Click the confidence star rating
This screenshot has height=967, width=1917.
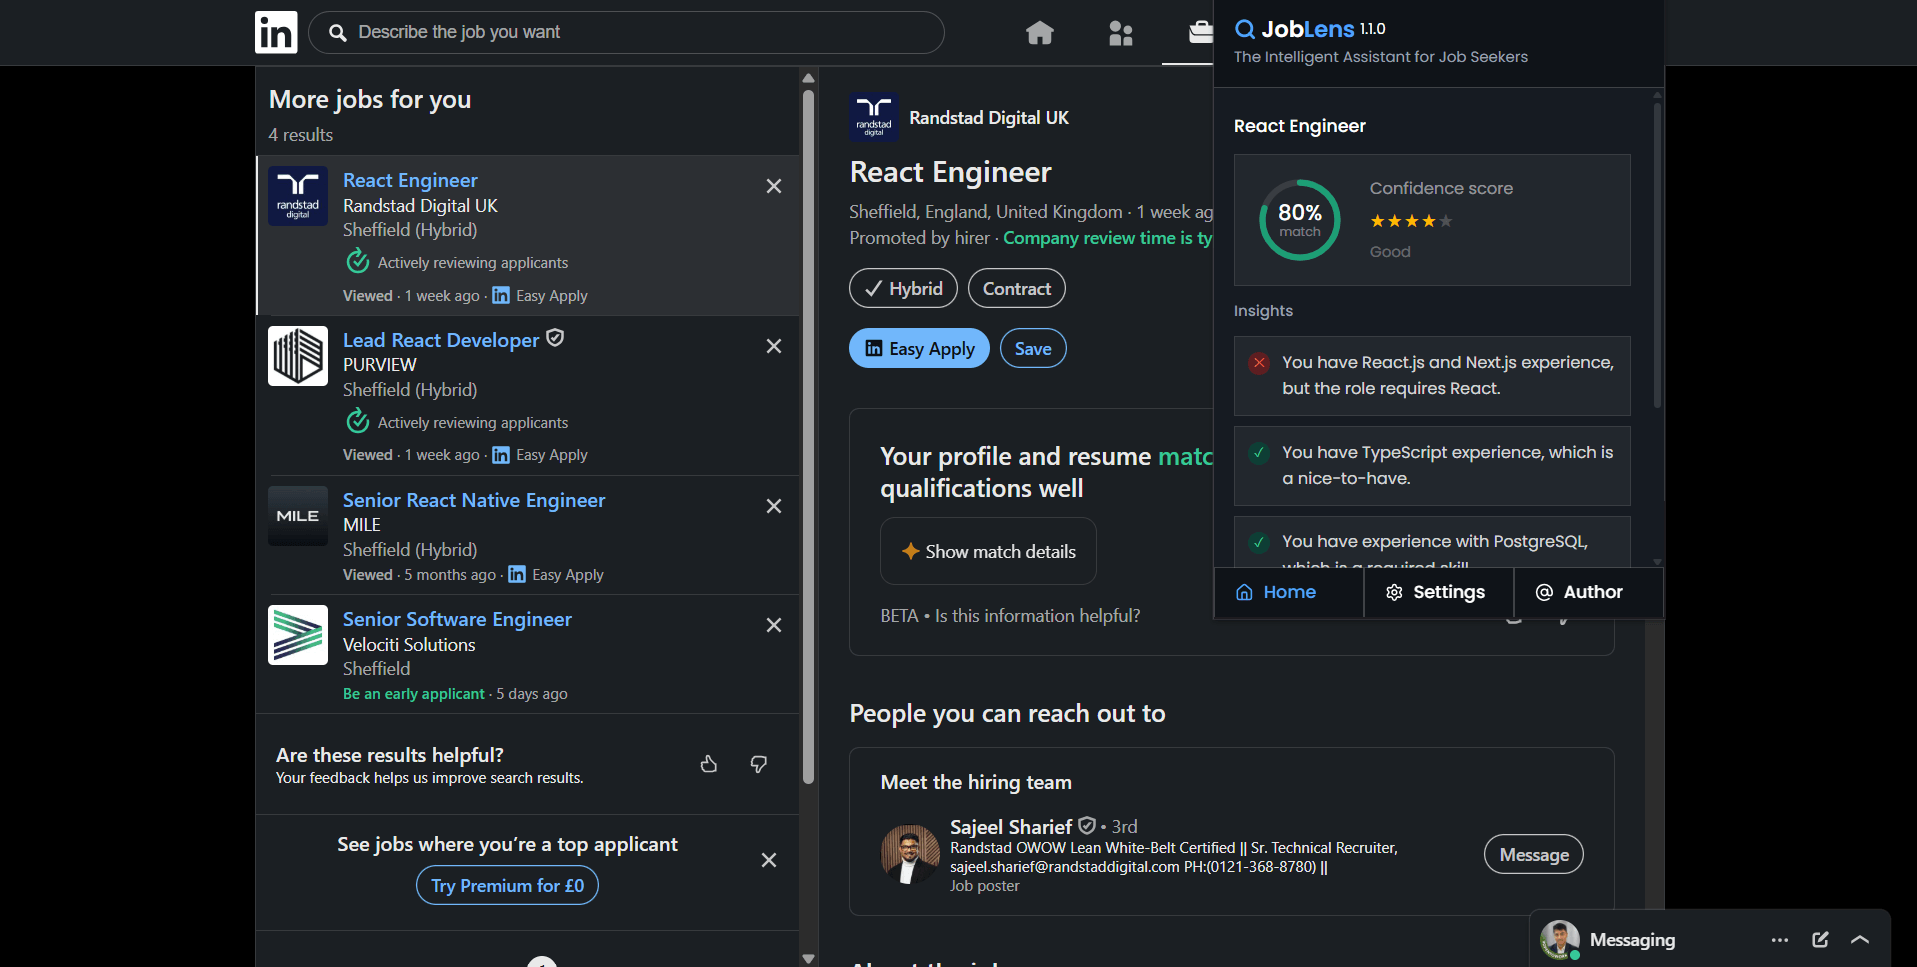coord(1411,221)
